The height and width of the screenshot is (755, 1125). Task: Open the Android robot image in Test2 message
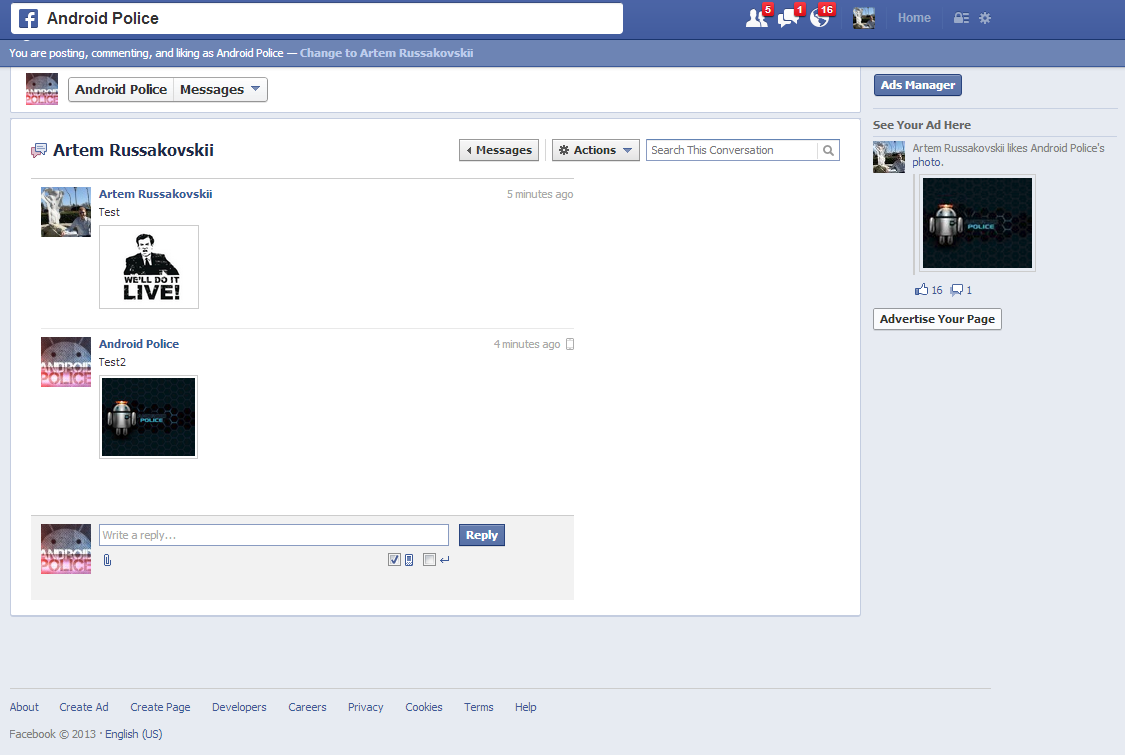coord(149,417)
